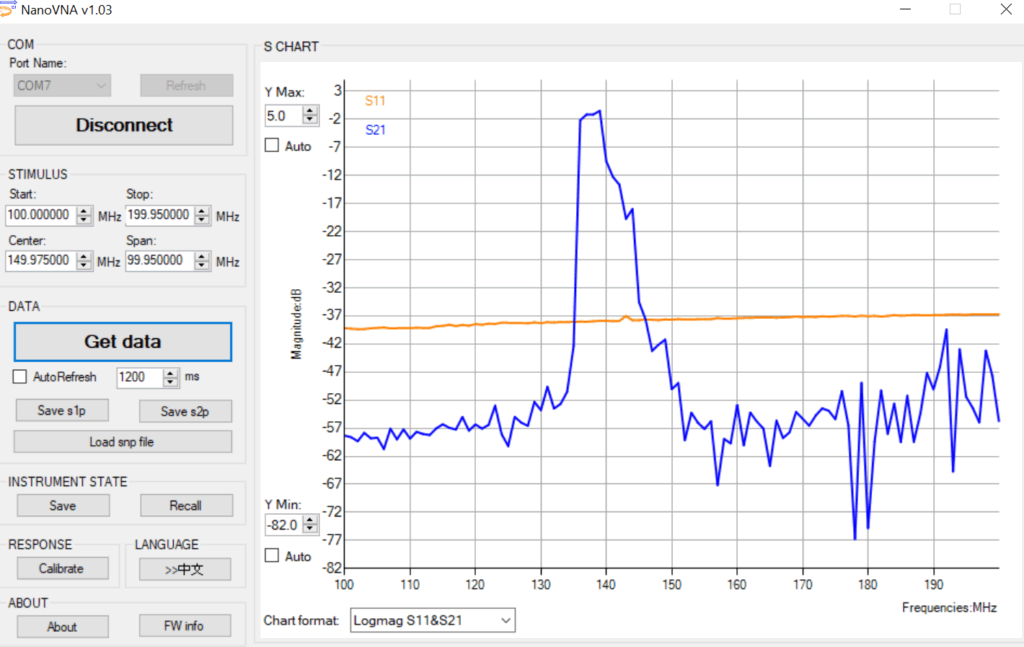This screenshot has height=647, width=1024.
Task: Click the Y Max value stepper
Action: [x=310, y=116]
